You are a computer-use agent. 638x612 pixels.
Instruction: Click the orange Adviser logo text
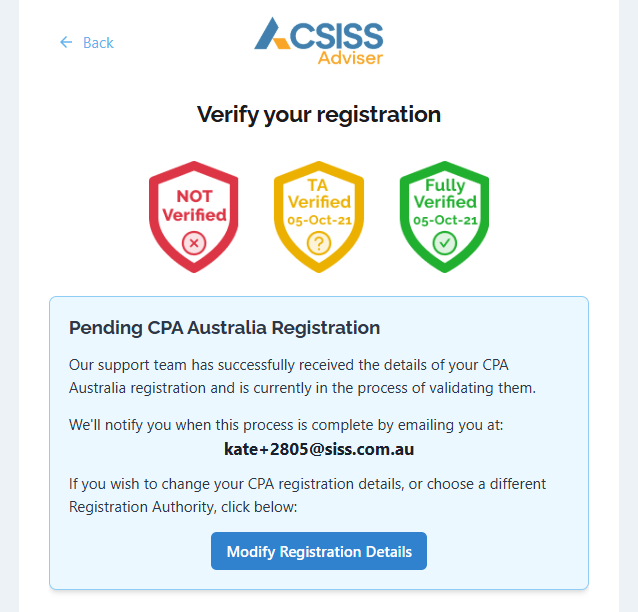click(350, 57)
